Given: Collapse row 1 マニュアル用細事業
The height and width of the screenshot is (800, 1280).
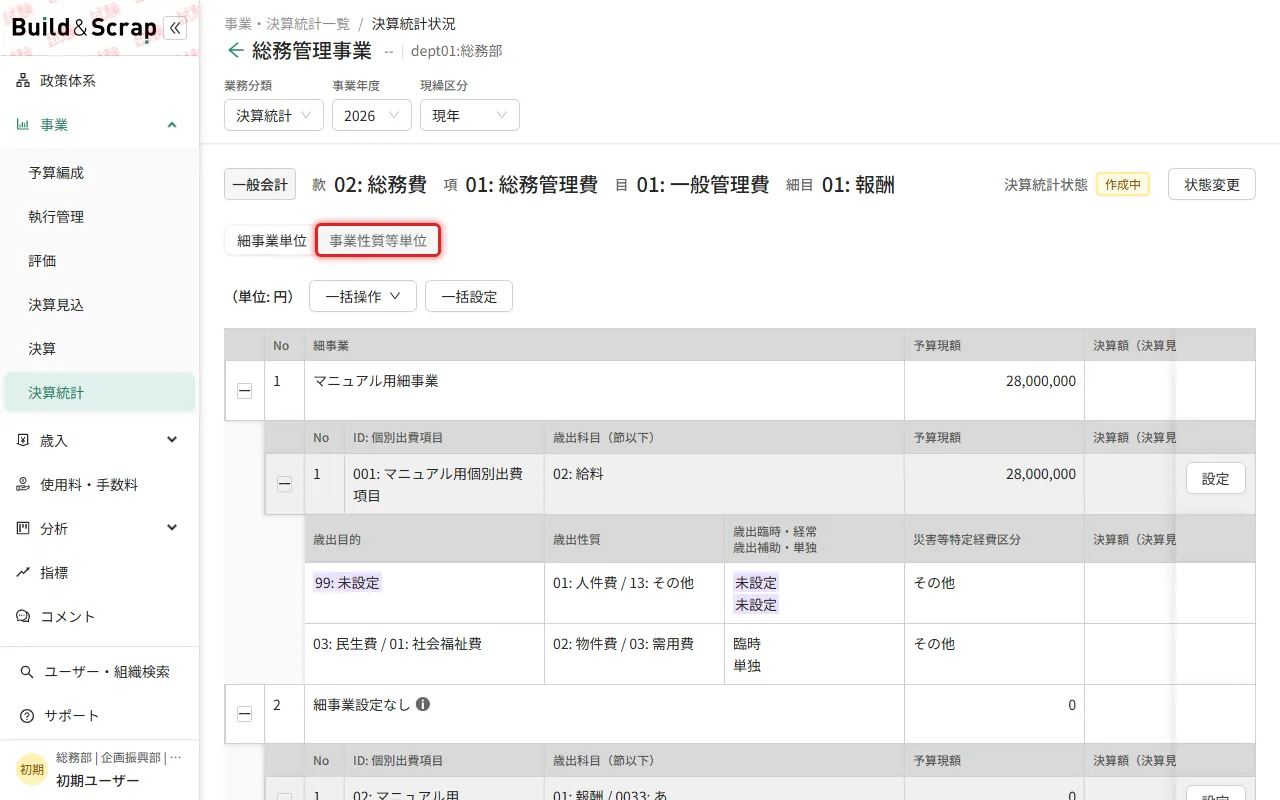Looking at the screenshot, I should (x=244, y=391).
